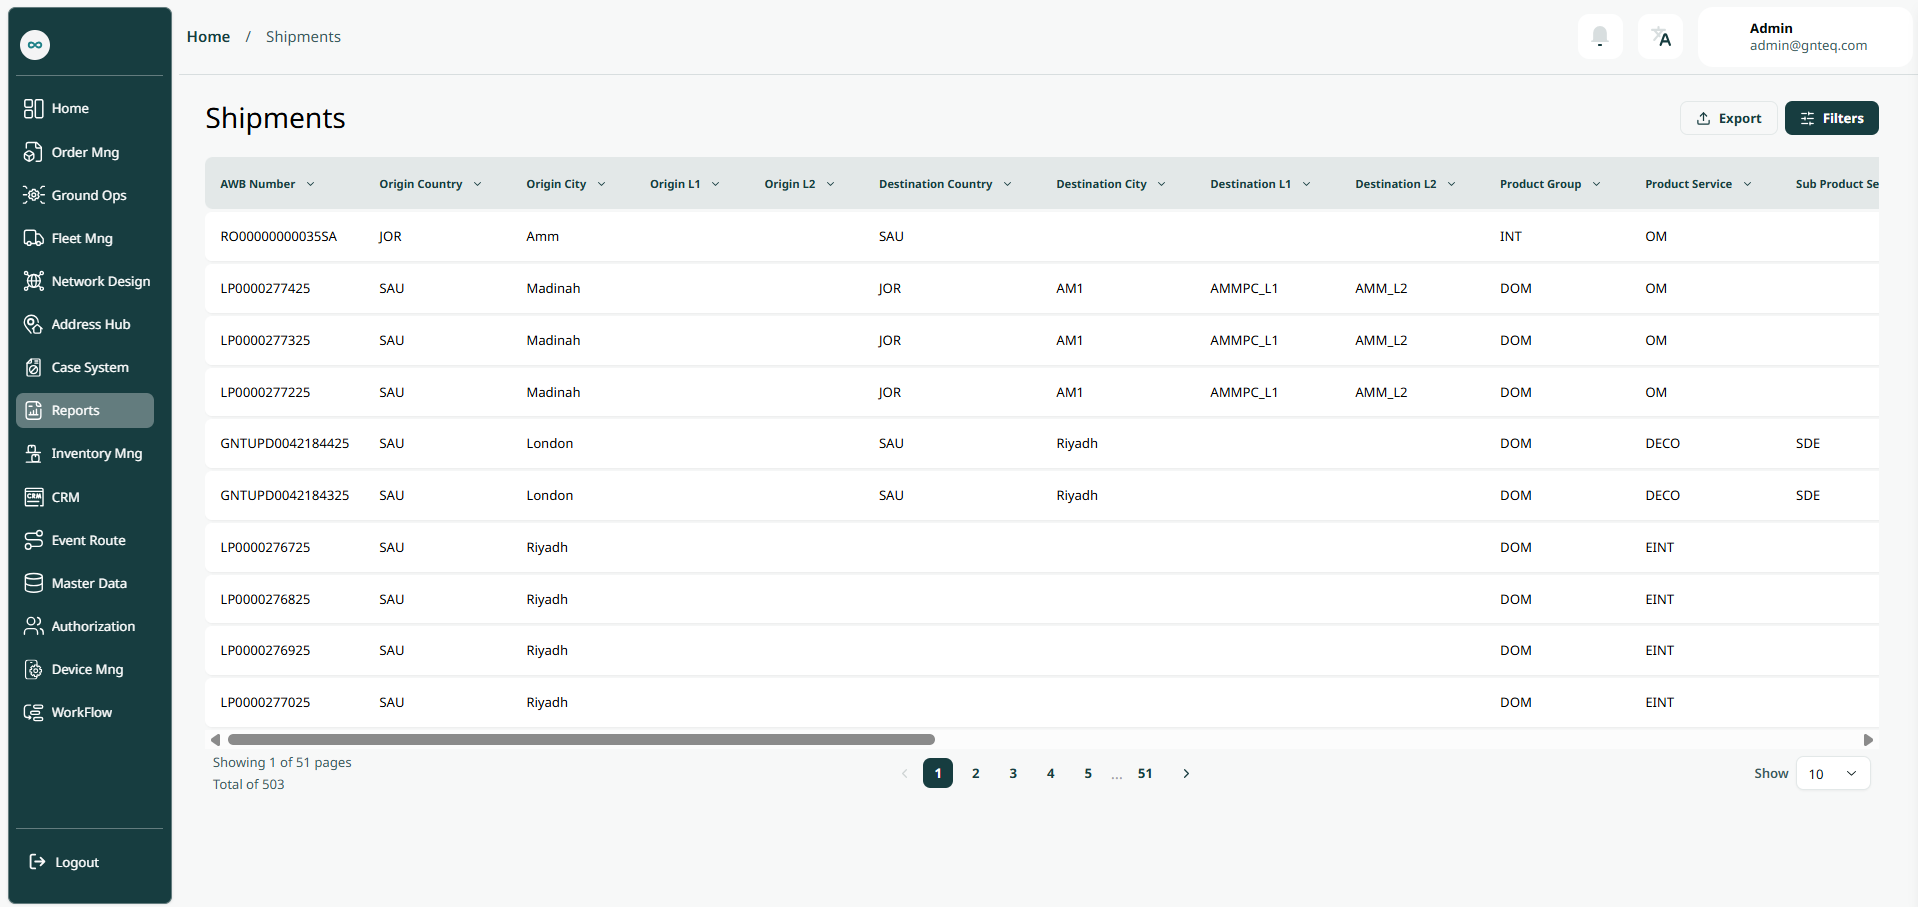Image resolution: width=1918 pixels, height=907 pixels.
Task: Expand the AWB Number column dropdown
Action: (310, 184)
